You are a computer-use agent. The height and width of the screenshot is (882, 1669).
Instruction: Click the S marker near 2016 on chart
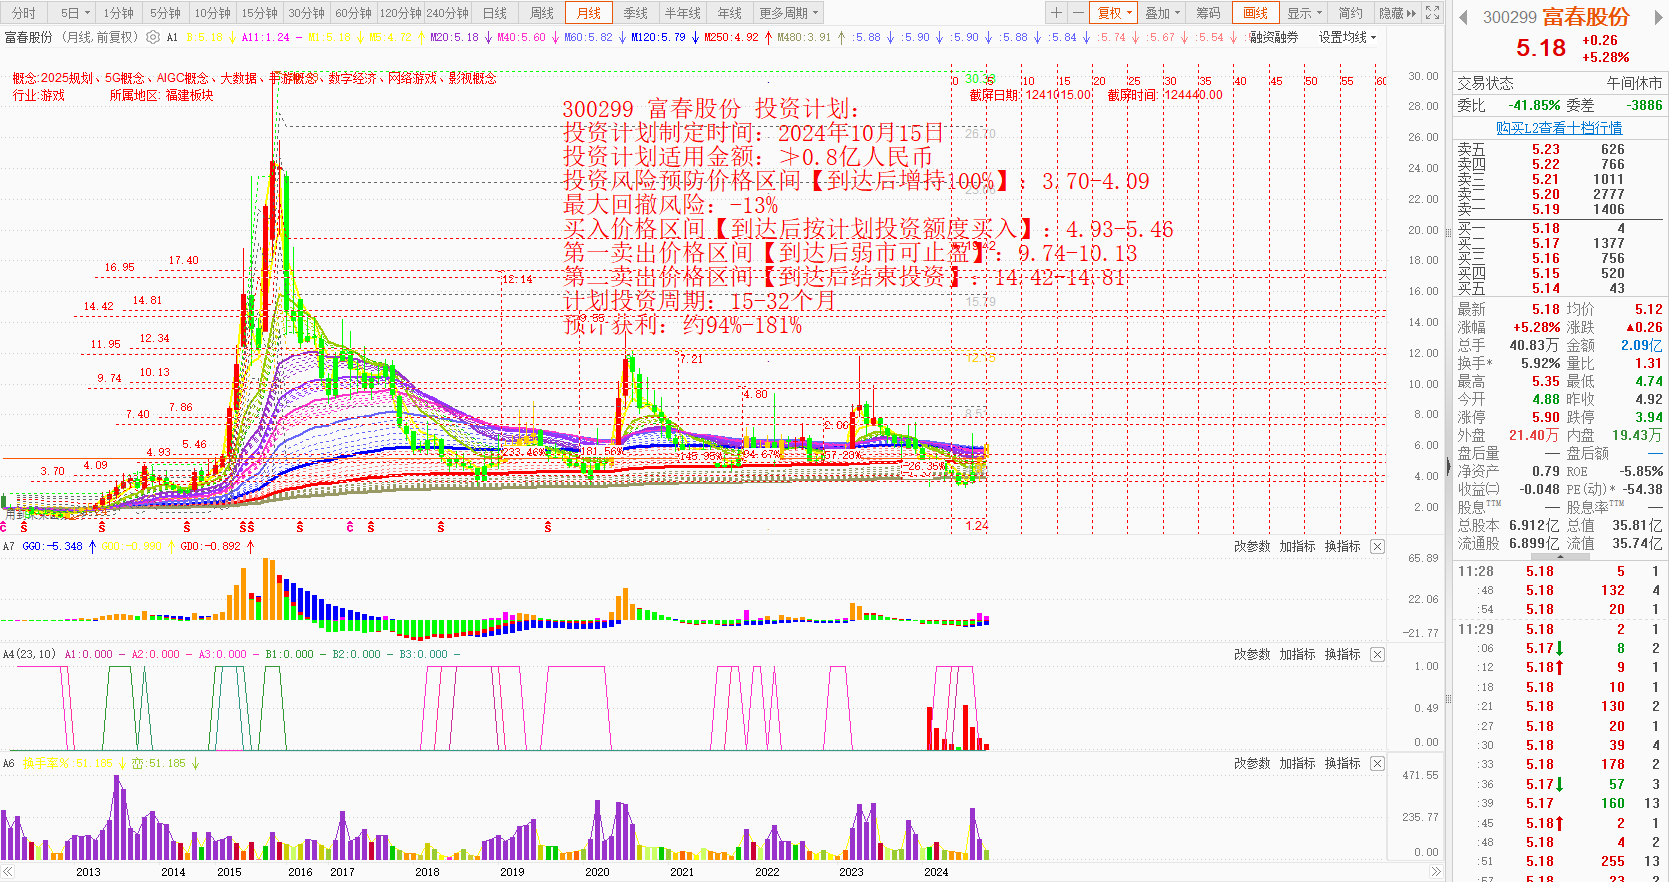coord(300,527)
